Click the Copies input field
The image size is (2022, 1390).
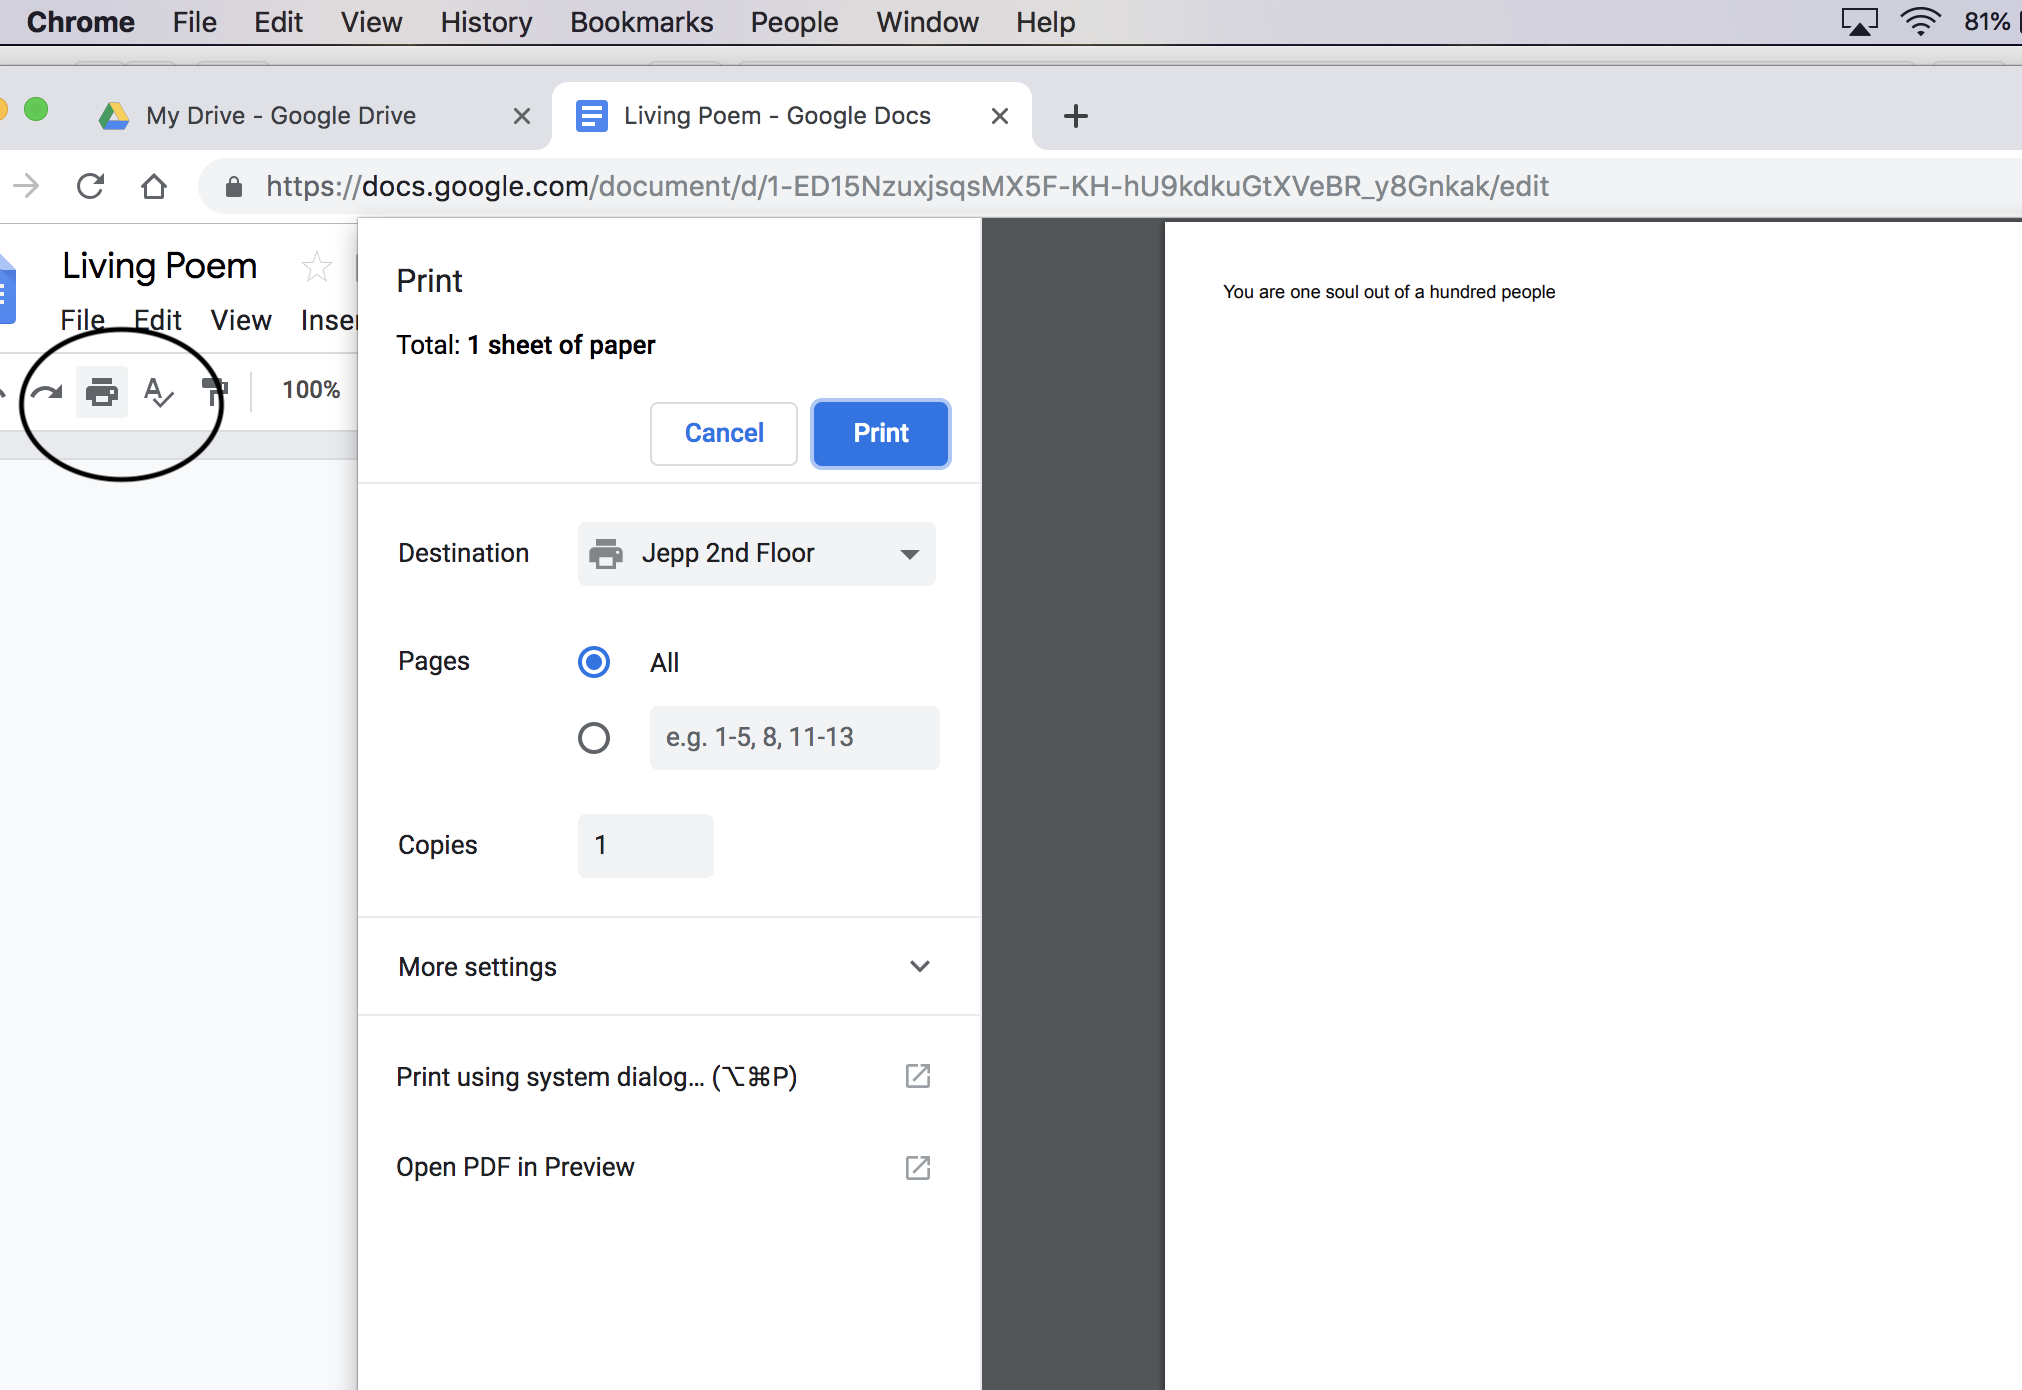642,845
